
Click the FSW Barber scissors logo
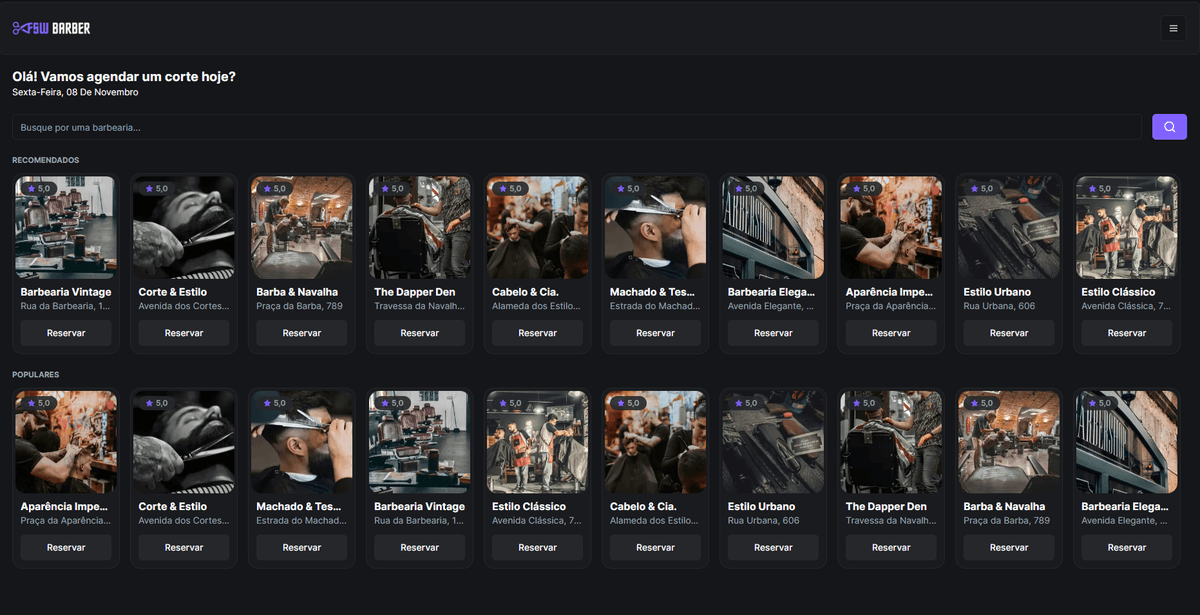[51, 28]
